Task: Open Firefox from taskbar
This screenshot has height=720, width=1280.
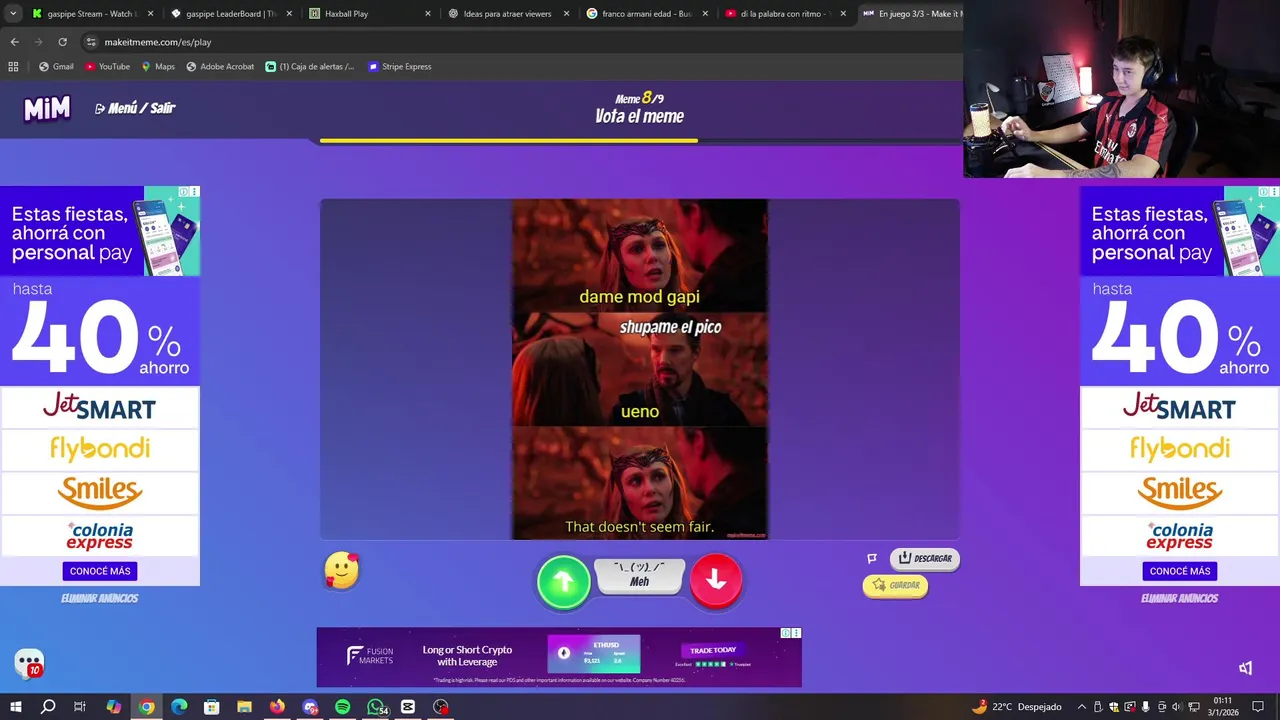Action: [277, 707]
